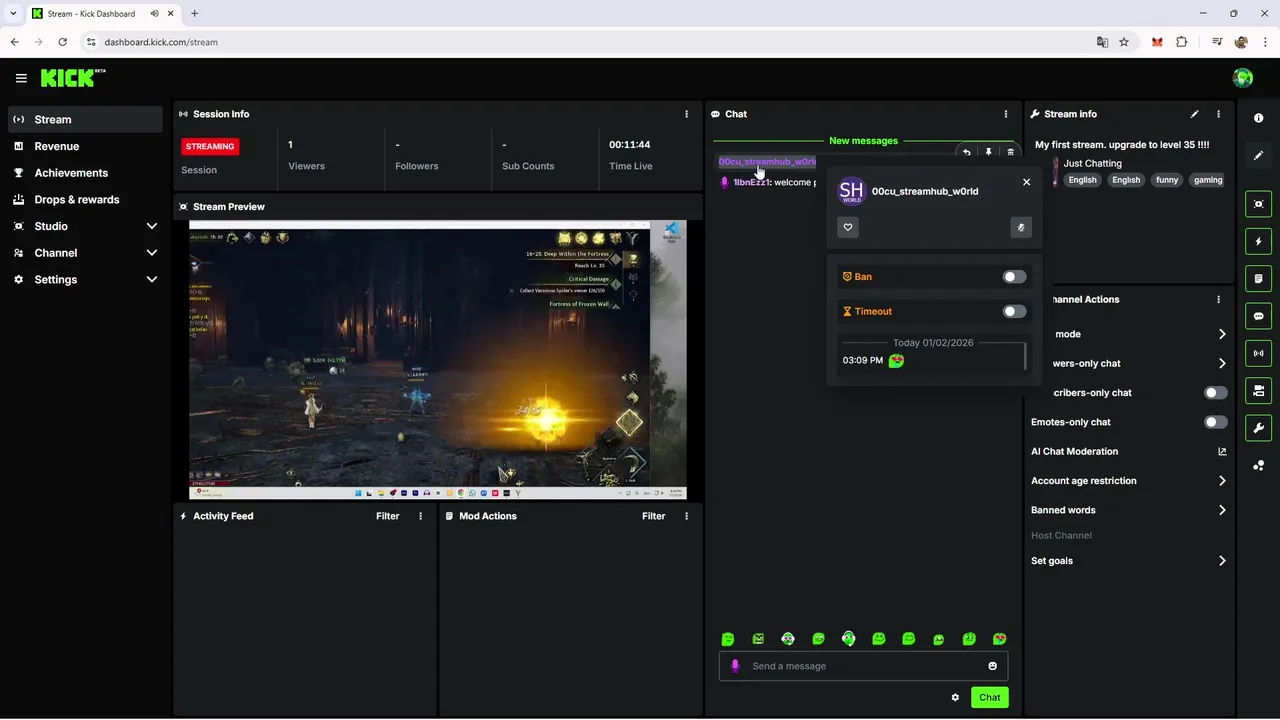The height and width of the screenshot is (720, 1280).
Task: Click the reply arrow on the chat message
Action: pyautogui.click(x=967, y=153)
